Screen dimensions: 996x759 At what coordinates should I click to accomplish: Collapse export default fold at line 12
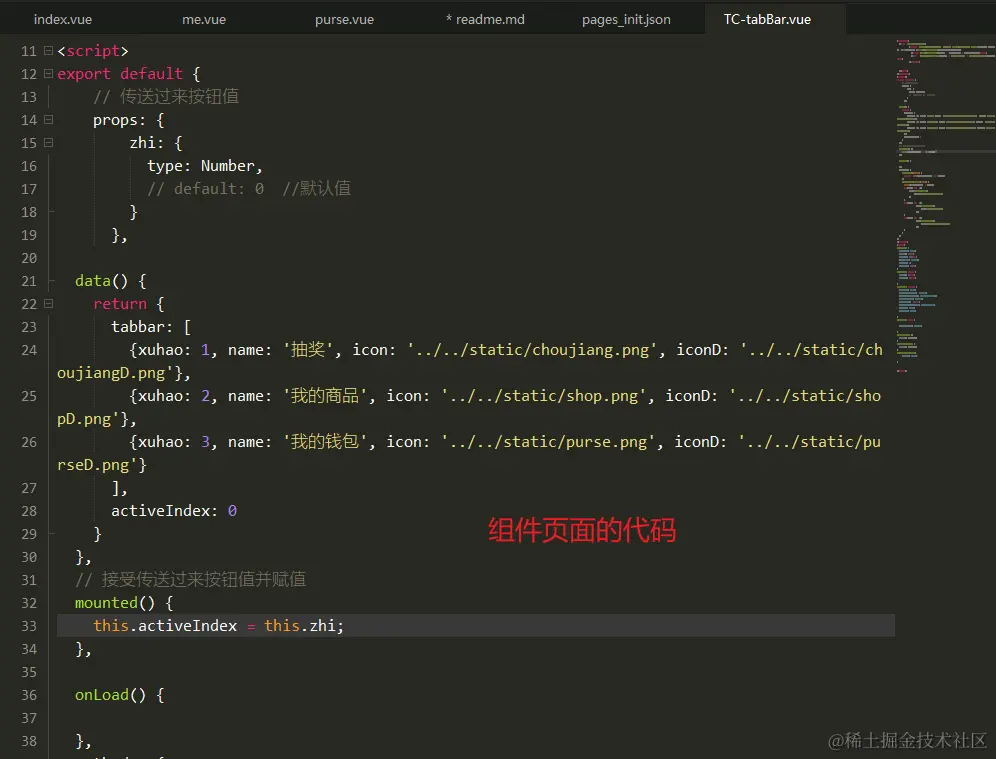48,74
